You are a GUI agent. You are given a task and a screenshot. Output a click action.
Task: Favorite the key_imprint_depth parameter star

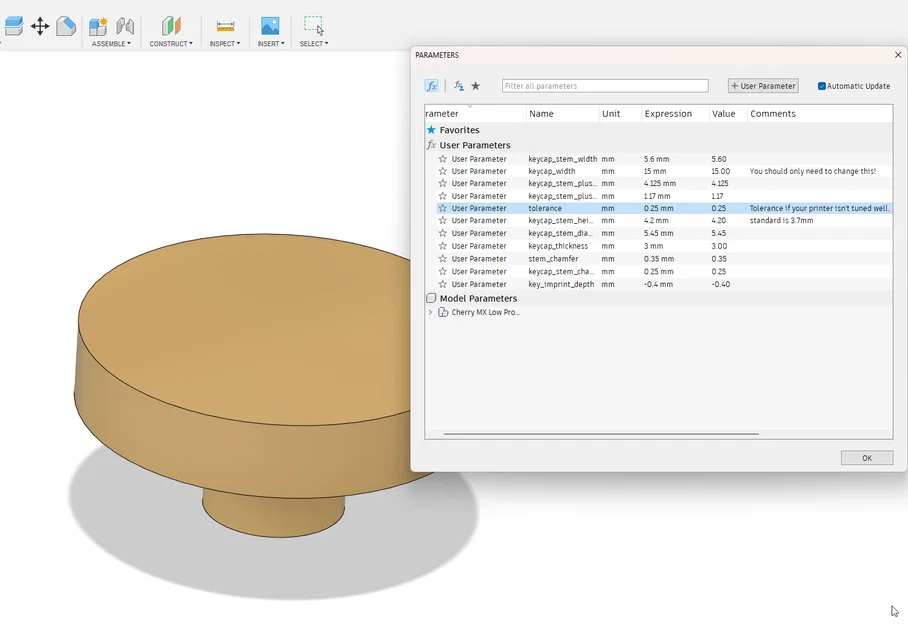tap(442, 284)
